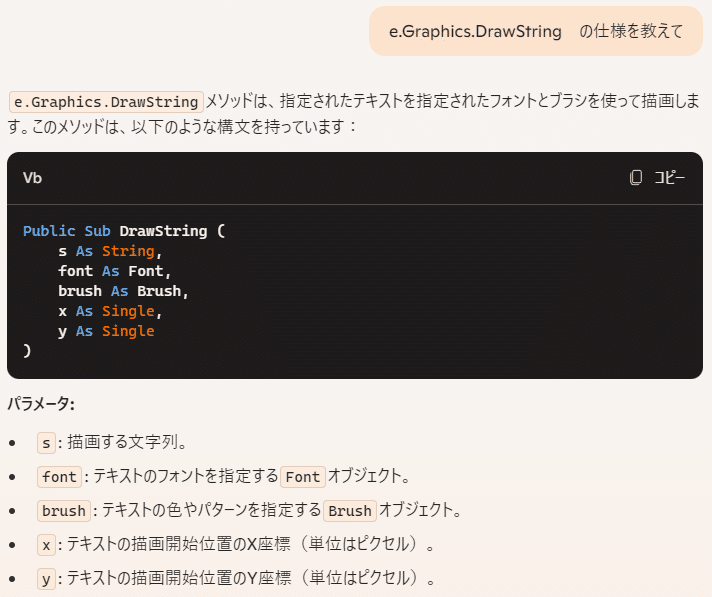Click the code line 'Public Sub DrawString ('
This screenshot has width=712, height=597.
(x=124, y=231)
